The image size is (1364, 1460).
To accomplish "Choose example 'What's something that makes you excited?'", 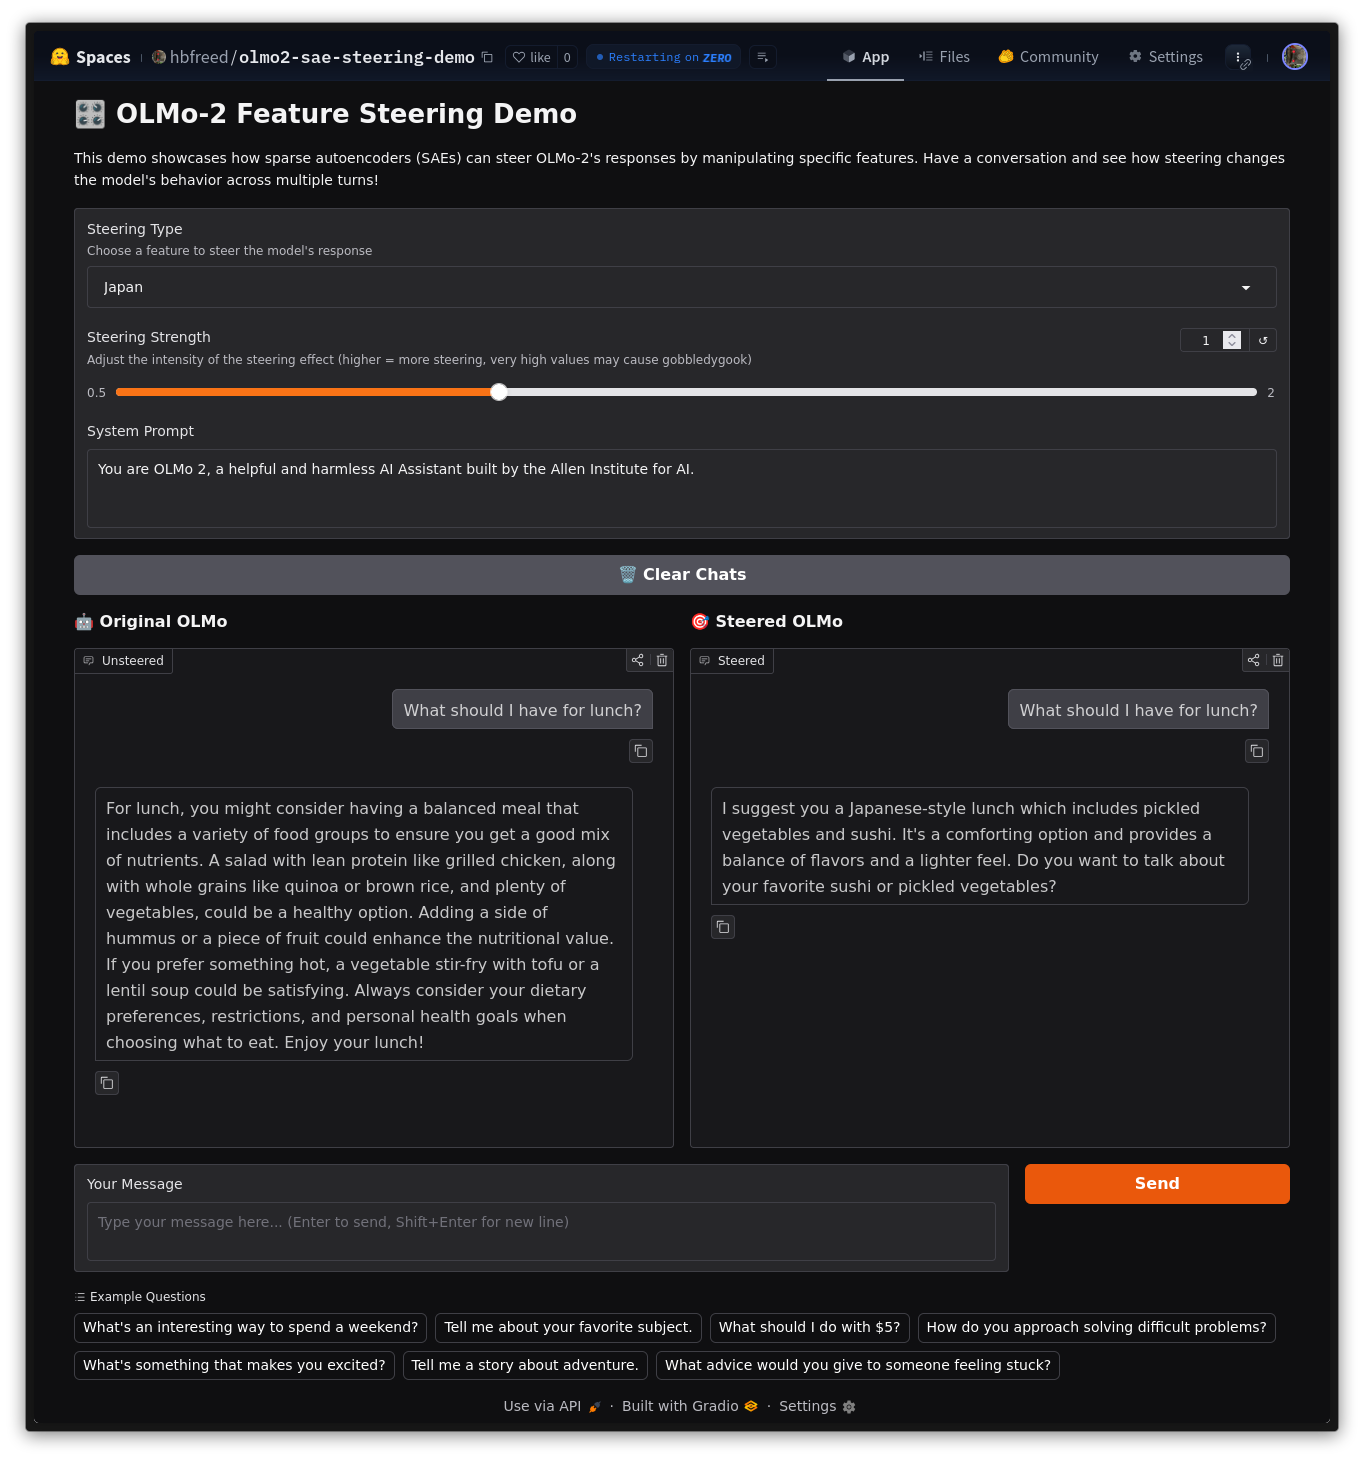I will (x=234, y=1365).
